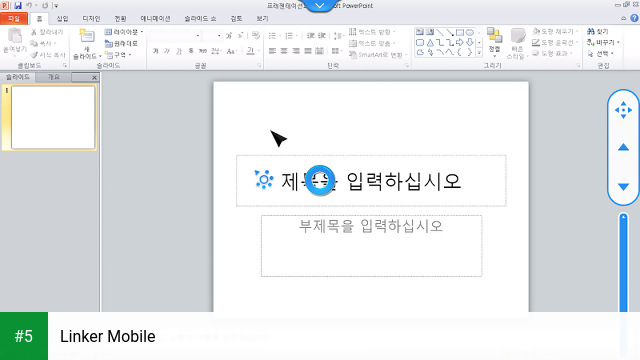Image resolution: width=640 pixels, height=360 pixels.
Task: Click the Copy (복사) icon
Action: (34, 43)
